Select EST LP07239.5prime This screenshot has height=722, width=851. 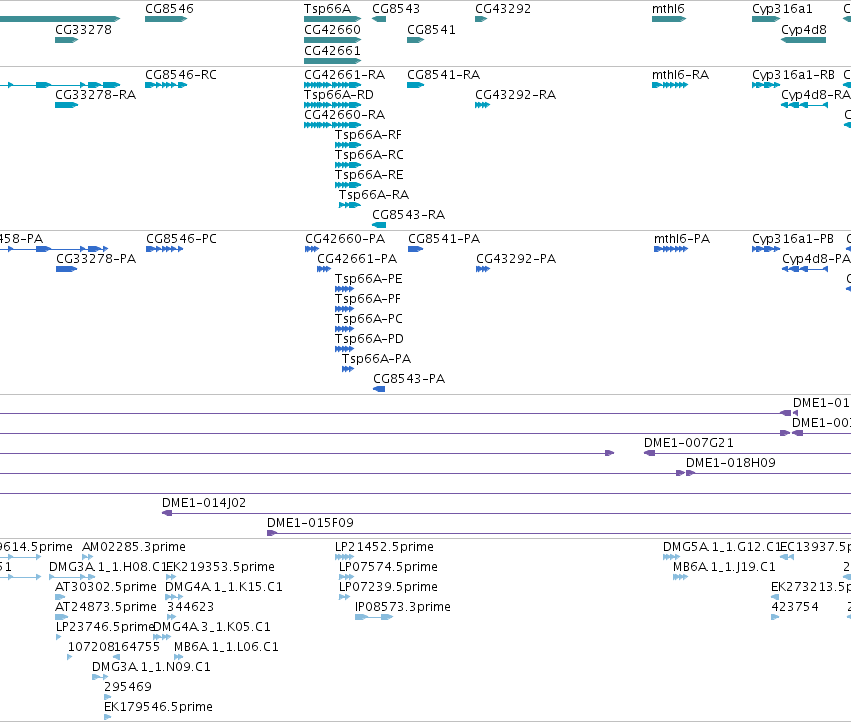coord(344,597)
